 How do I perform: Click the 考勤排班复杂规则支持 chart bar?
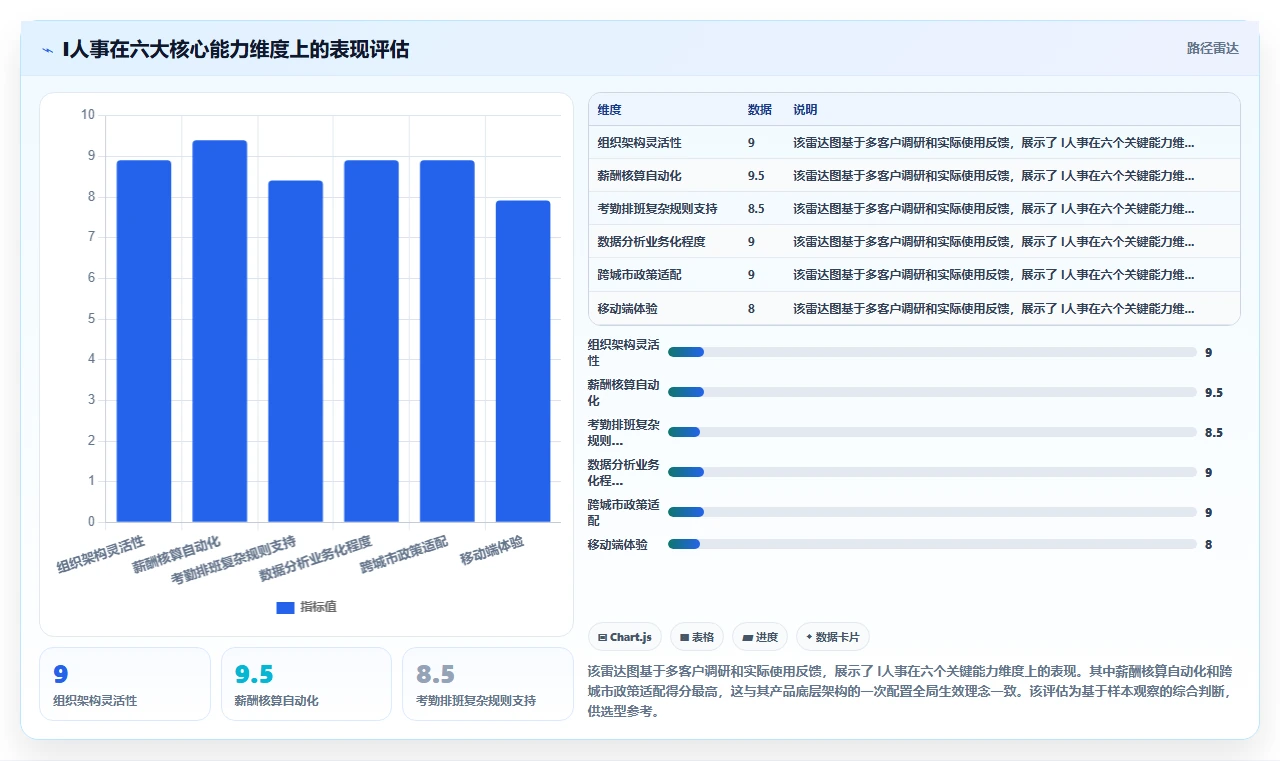tap(296, 351)
